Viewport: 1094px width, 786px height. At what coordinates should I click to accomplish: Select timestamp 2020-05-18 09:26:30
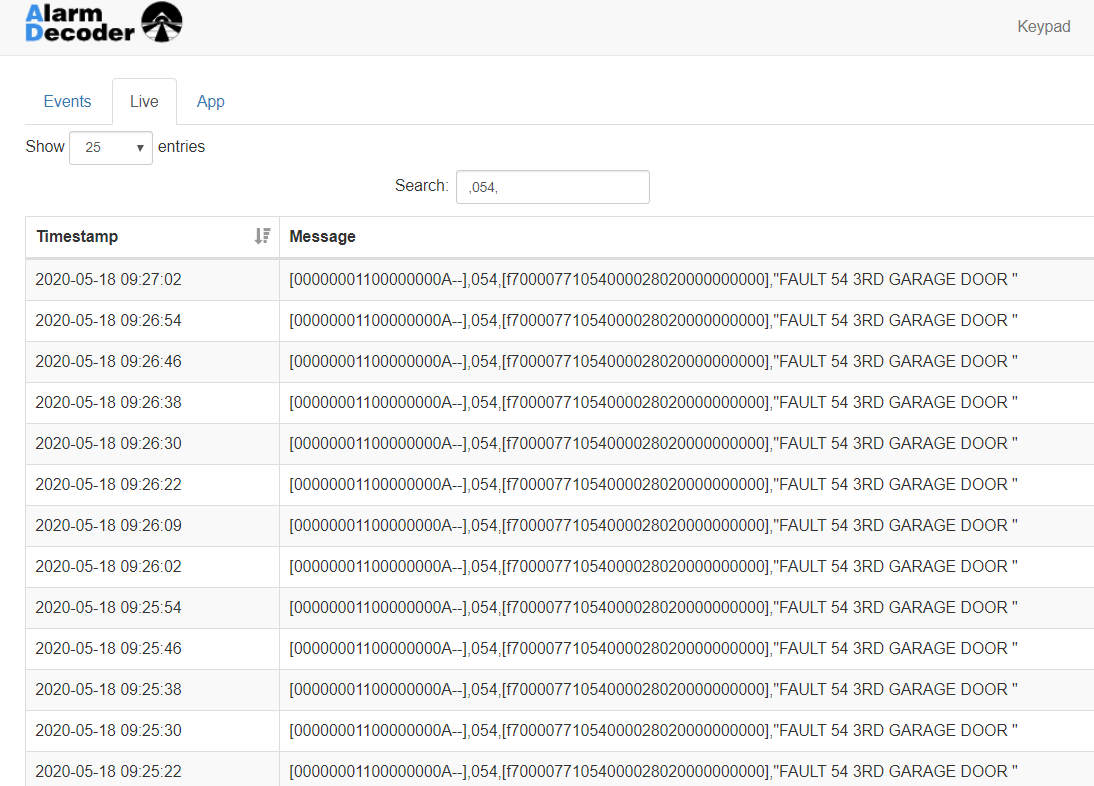[x=108, y=443]
